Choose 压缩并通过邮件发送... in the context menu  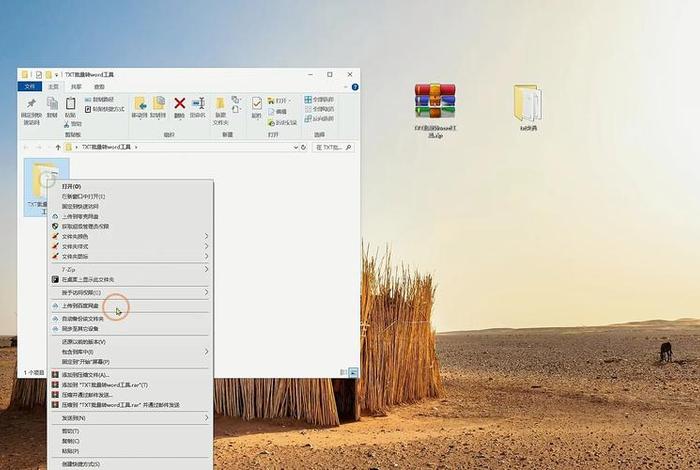click(x=130, y=395)
